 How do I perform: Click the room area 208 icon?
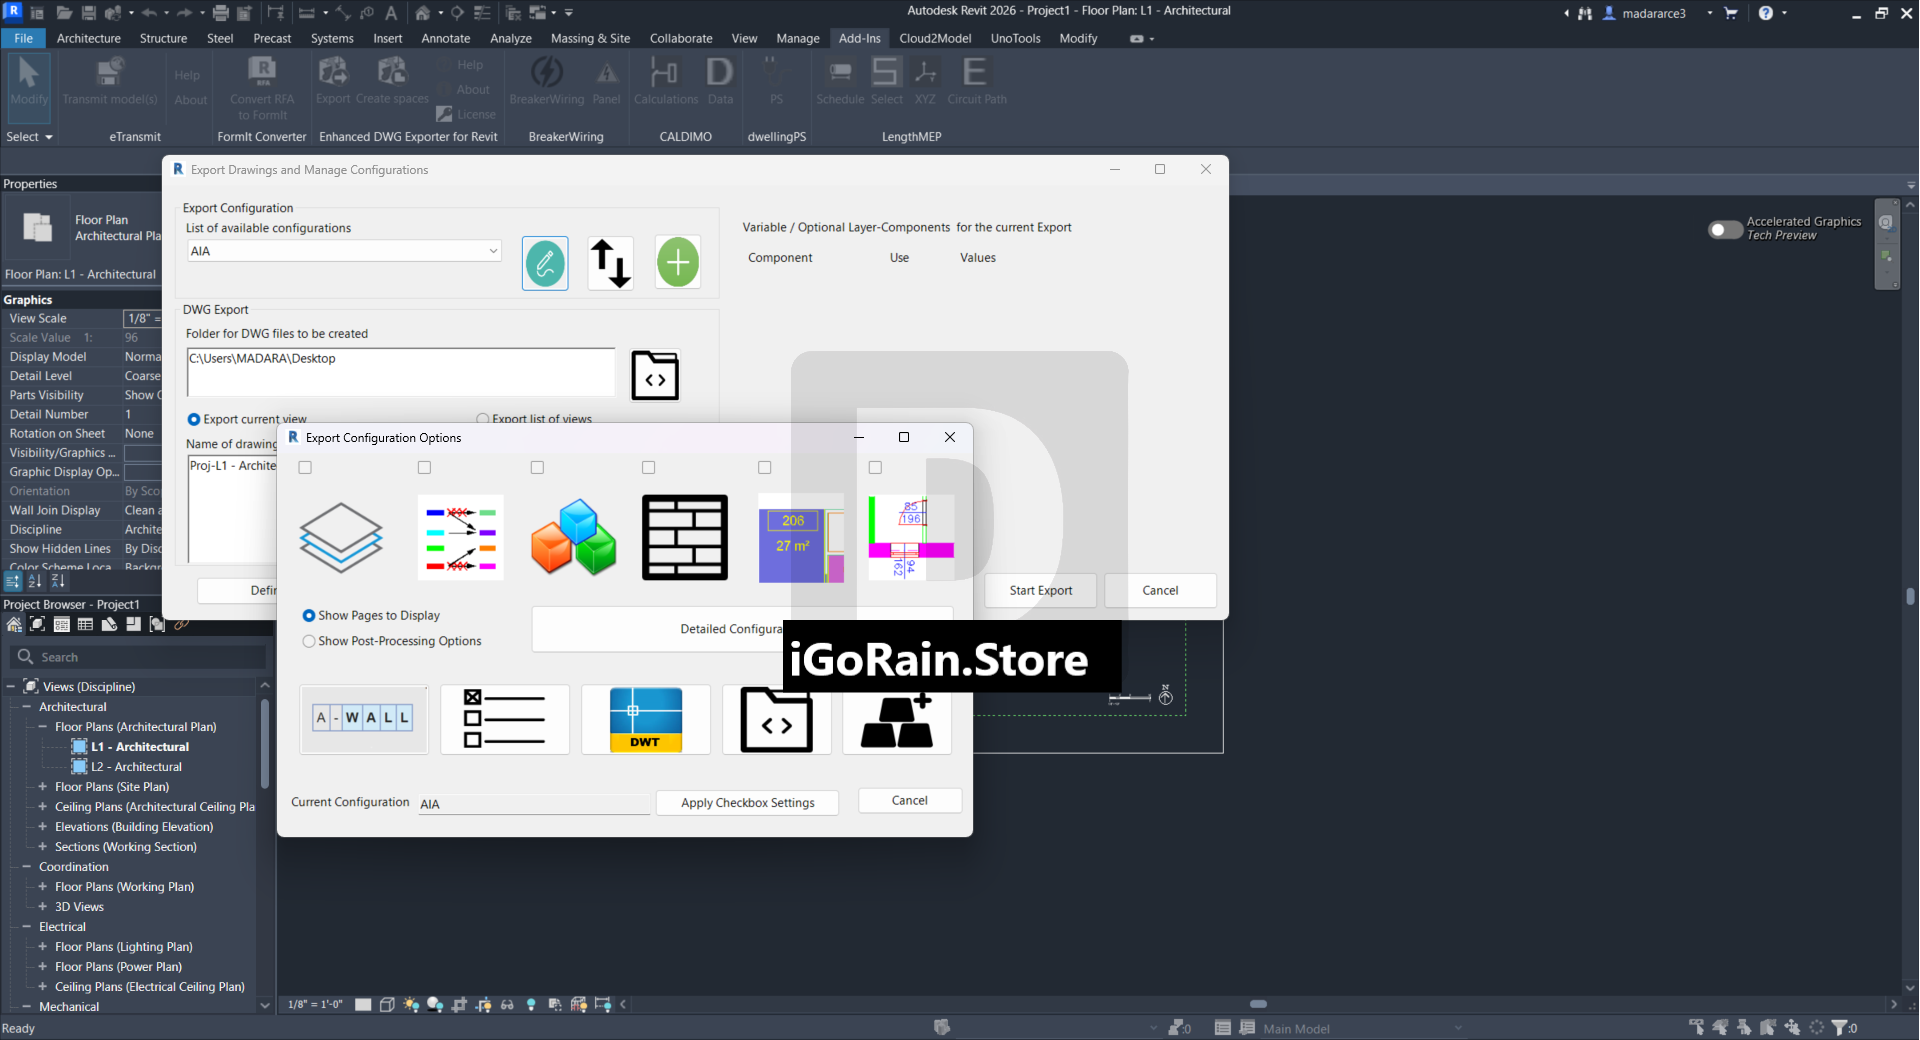(x=801, y=537)
